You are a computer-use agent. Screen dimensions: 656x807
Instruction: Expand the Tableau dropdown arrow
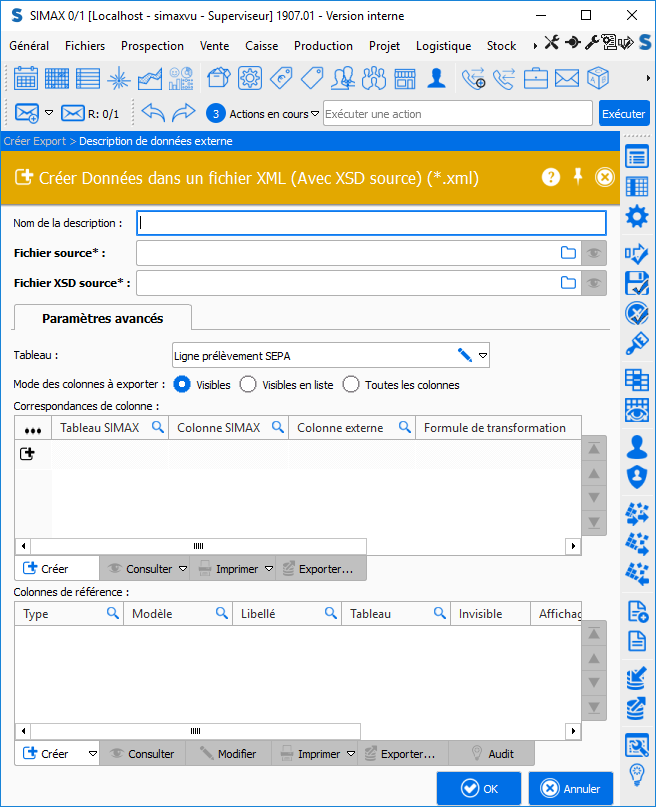coord(483,355)
